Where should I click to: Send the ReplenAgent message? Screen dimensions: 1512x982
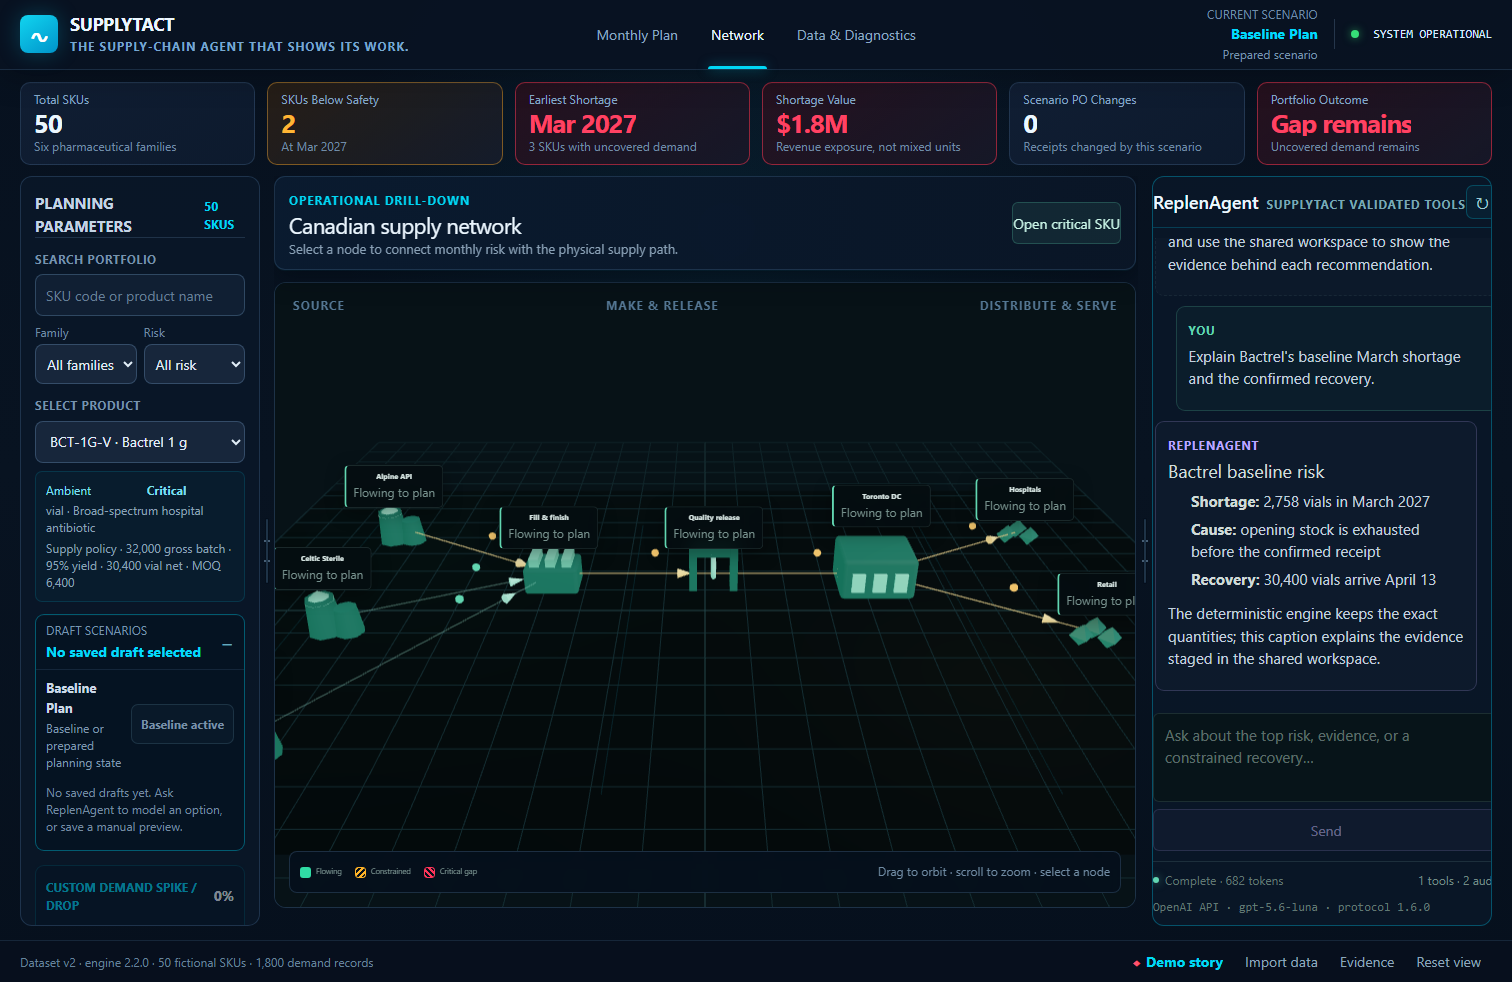click(x=1323, y=831)
